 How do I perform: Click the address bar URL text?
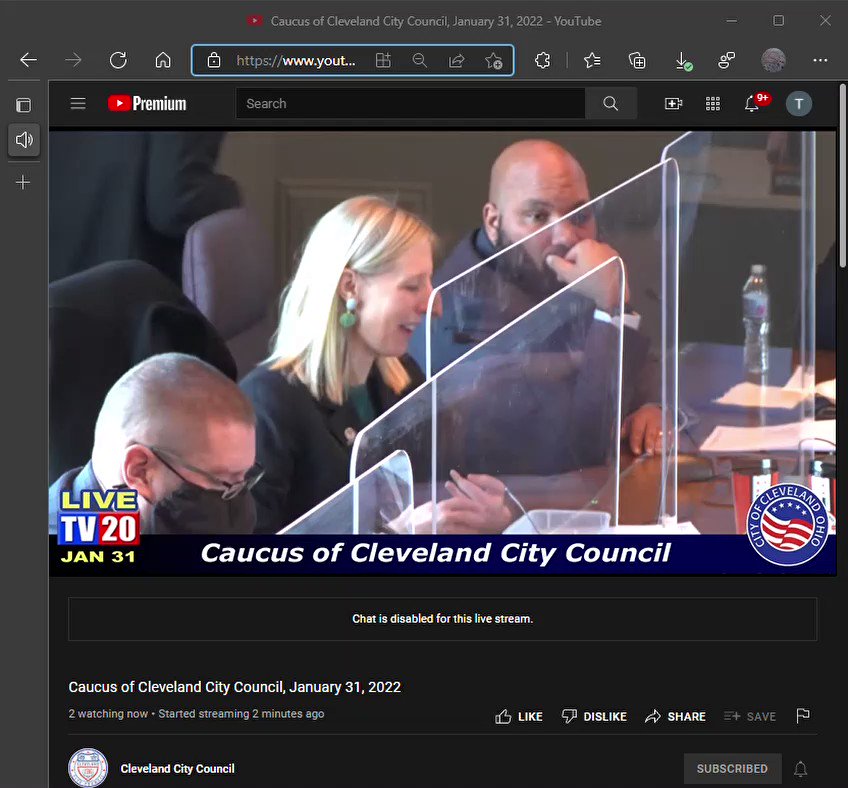[296, 61]
